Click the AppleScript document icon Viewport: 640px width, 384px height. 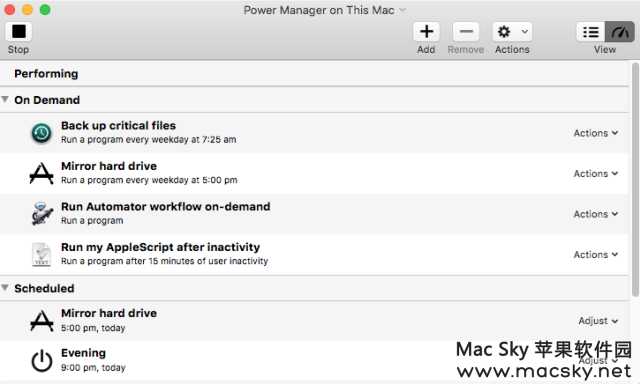pos(41,254)
